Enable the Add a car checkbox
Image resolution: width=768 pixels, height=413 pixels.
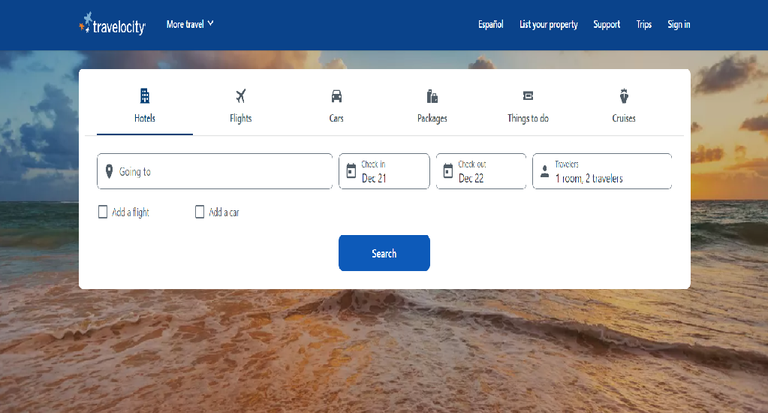(199, 212)
